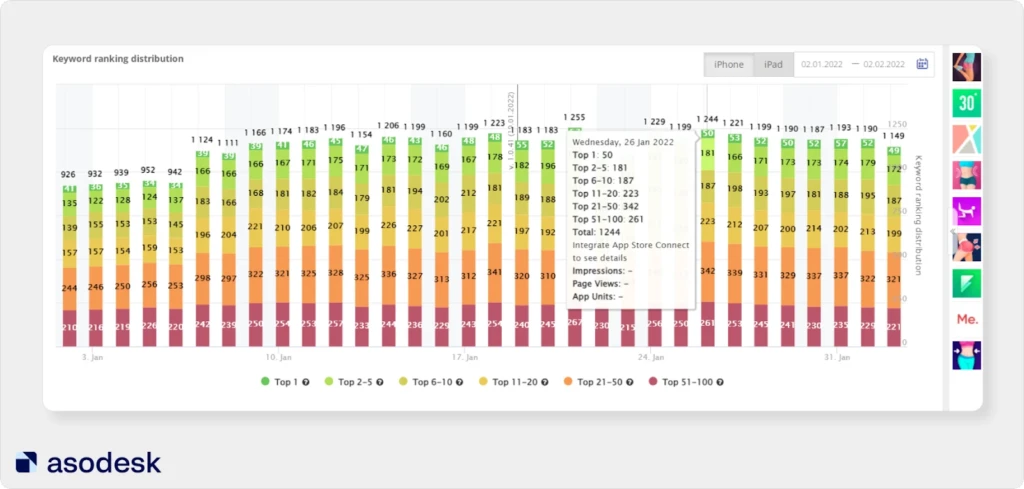Click the bar total labeled 1 229
Screen dimensions: 1024x489
[x=654, y=121]
